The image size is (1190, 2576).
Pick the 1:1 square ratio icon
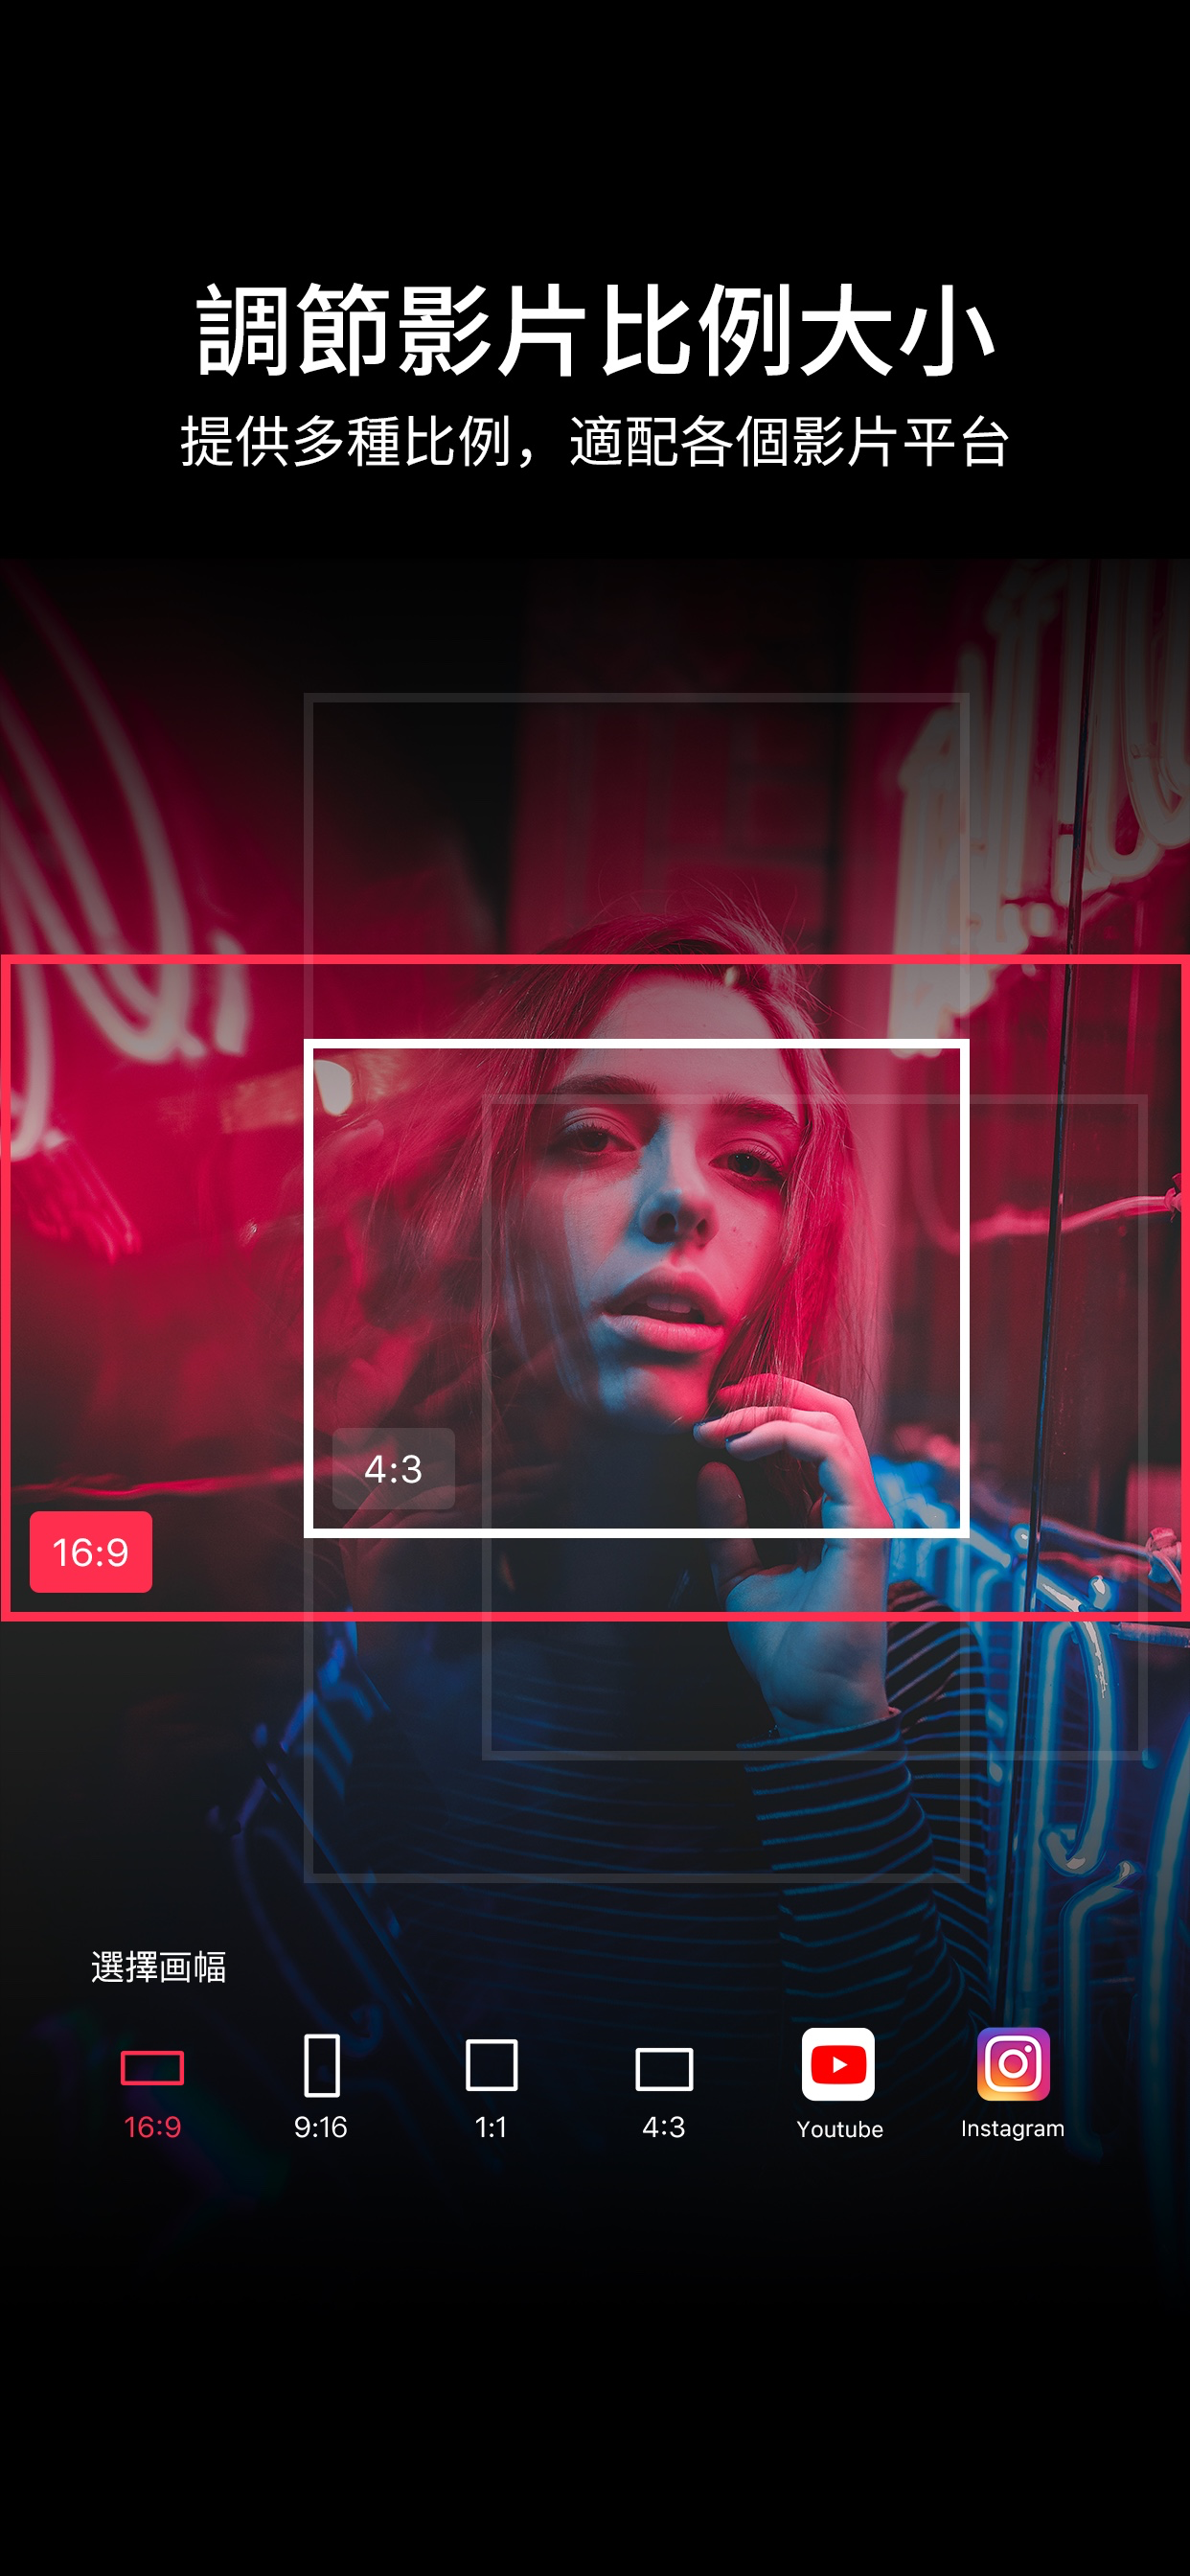pyautogui.click(x=491, y=2065)
